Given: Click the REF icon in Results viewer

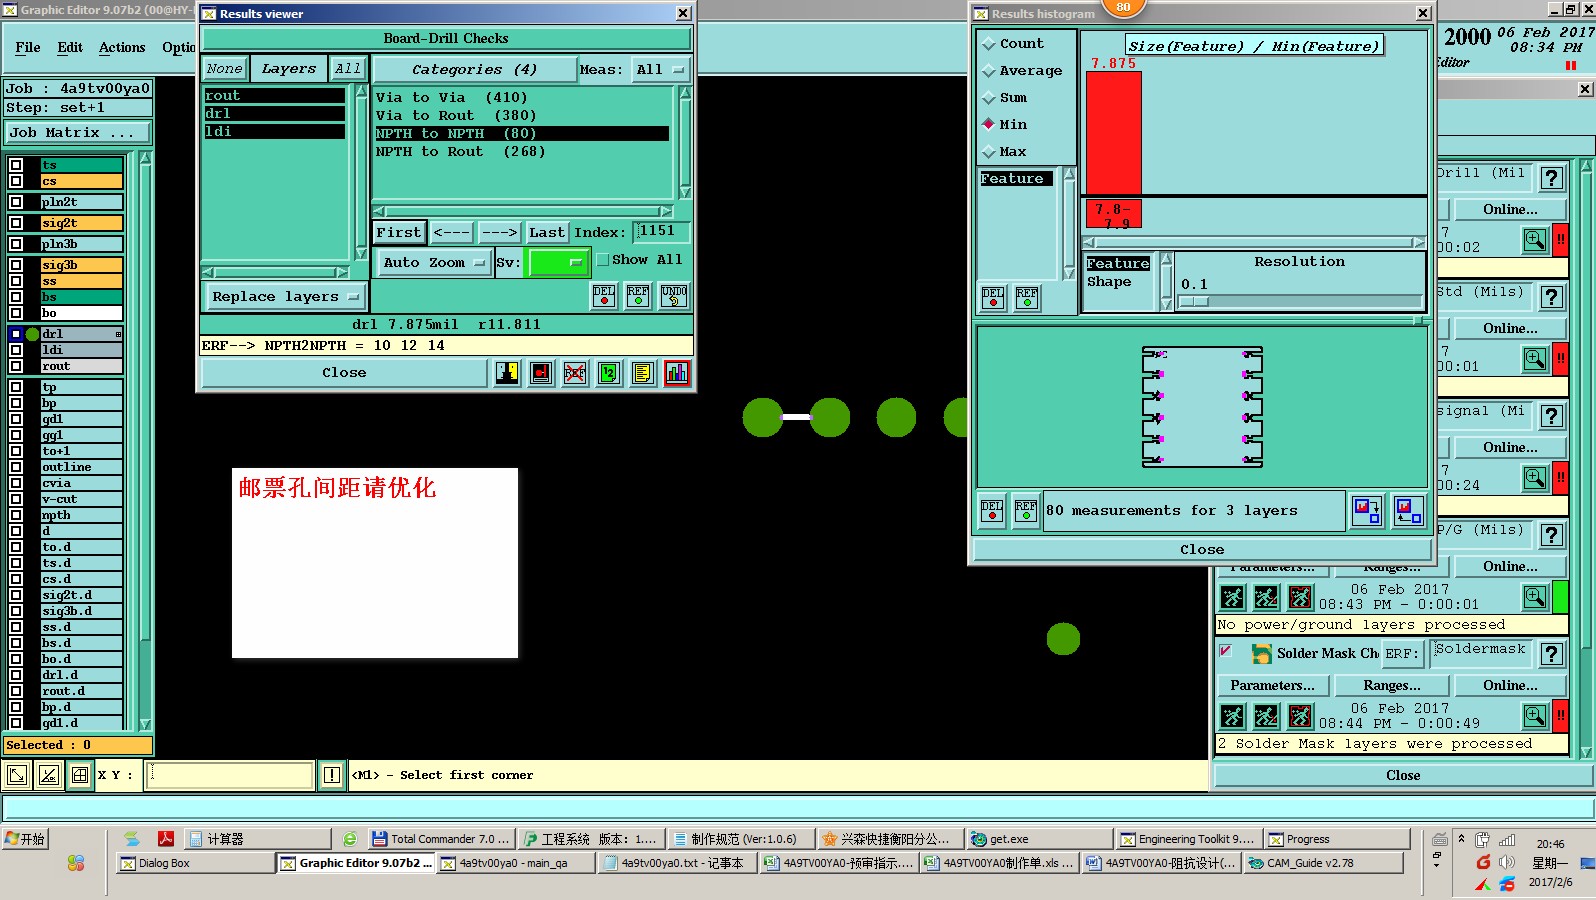Looking at the screenshot, I should (x=638, y=296).
